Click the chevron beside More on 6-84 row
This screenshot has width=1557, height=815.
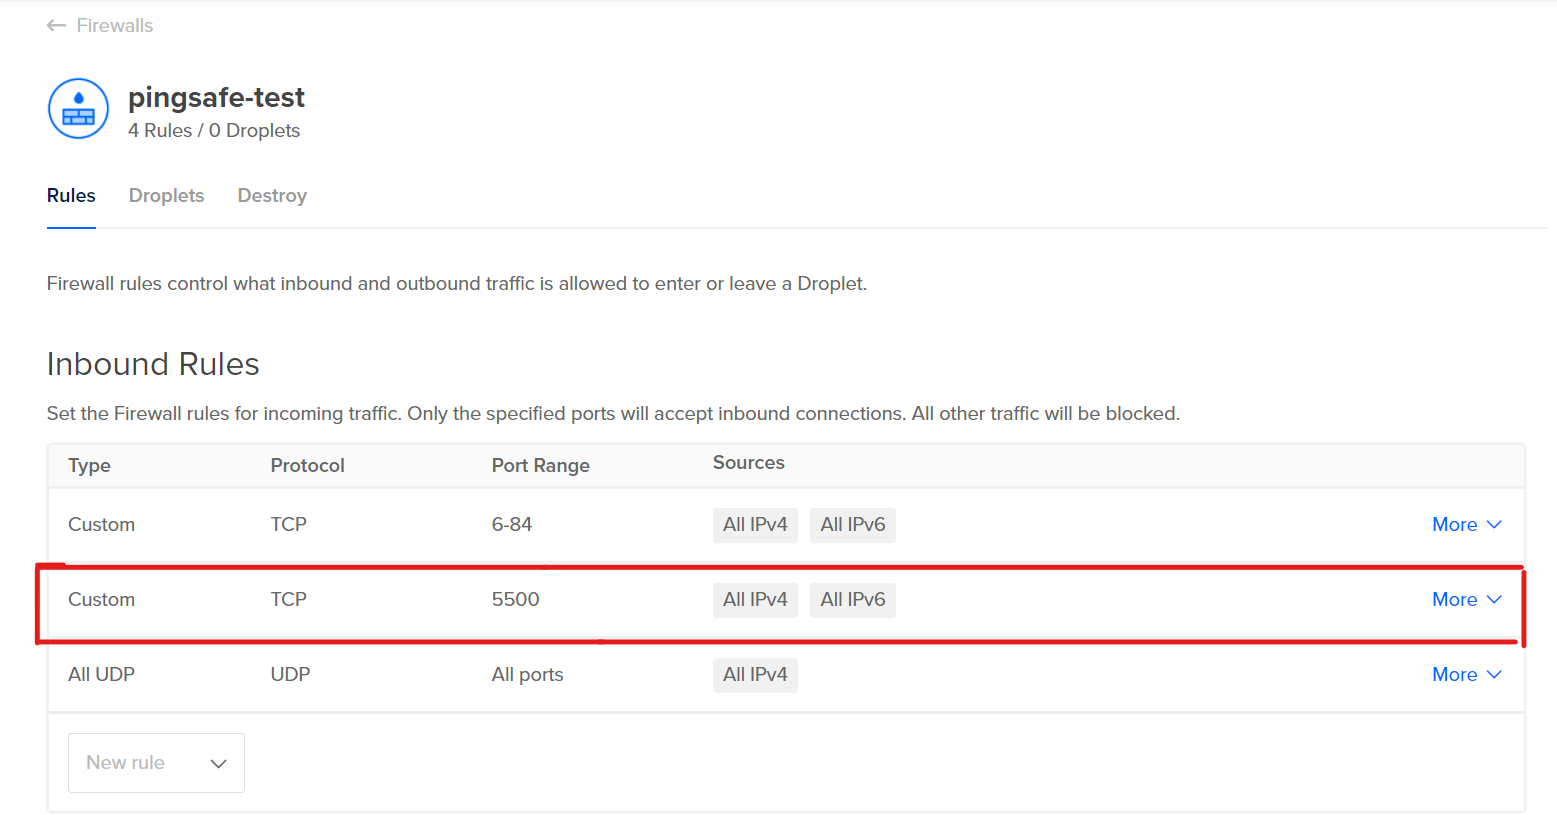click(1494, 525)
